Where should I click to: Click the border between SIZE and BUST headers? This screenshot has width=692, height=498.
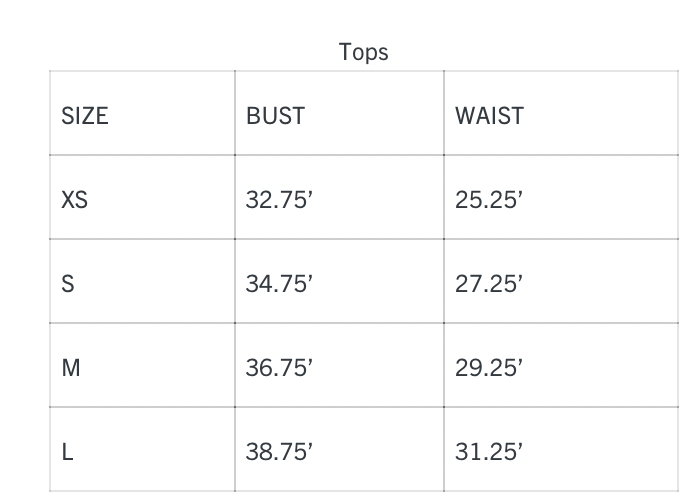click(x=235, y=116)
